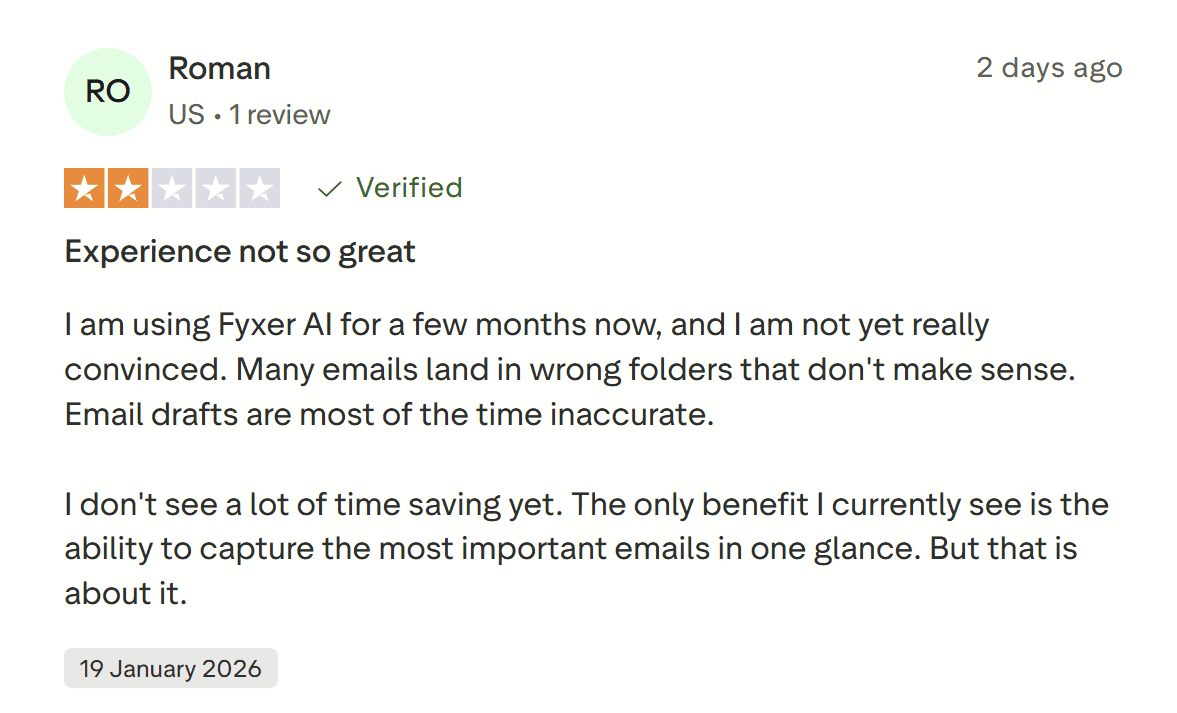Click the bullet separator after US

coord(217,116)
